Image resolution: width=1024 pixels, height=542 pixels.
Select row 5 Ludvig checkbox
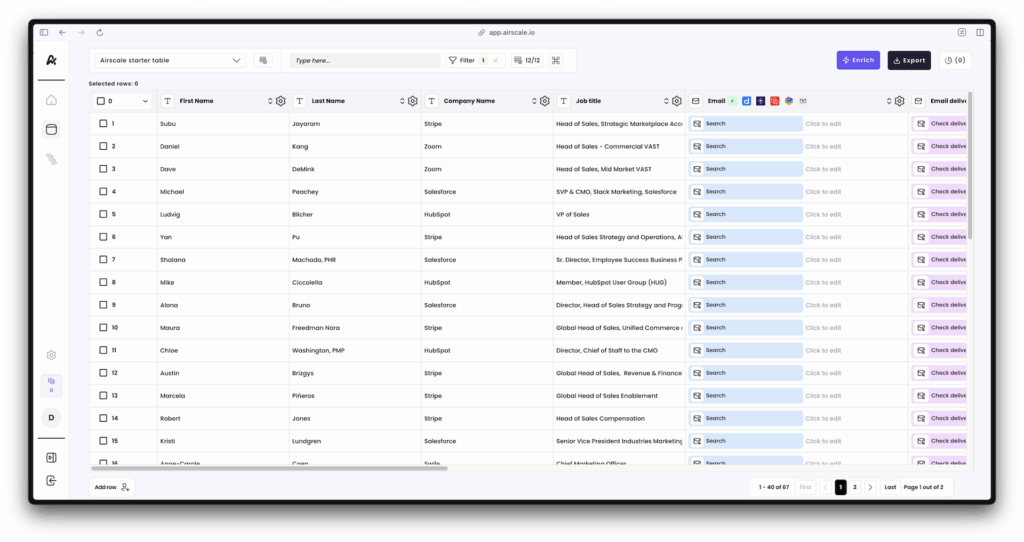[103, 214]
